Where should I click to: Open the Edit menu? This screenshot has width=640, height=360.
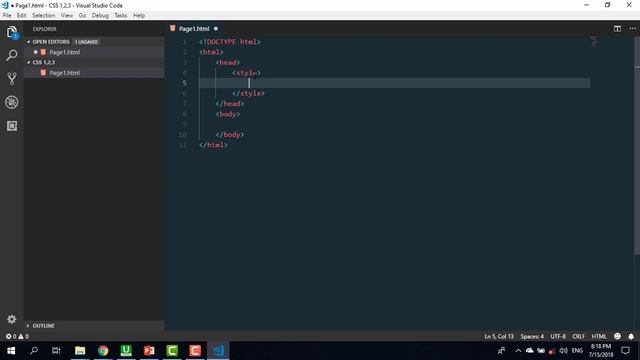(21, 15)
